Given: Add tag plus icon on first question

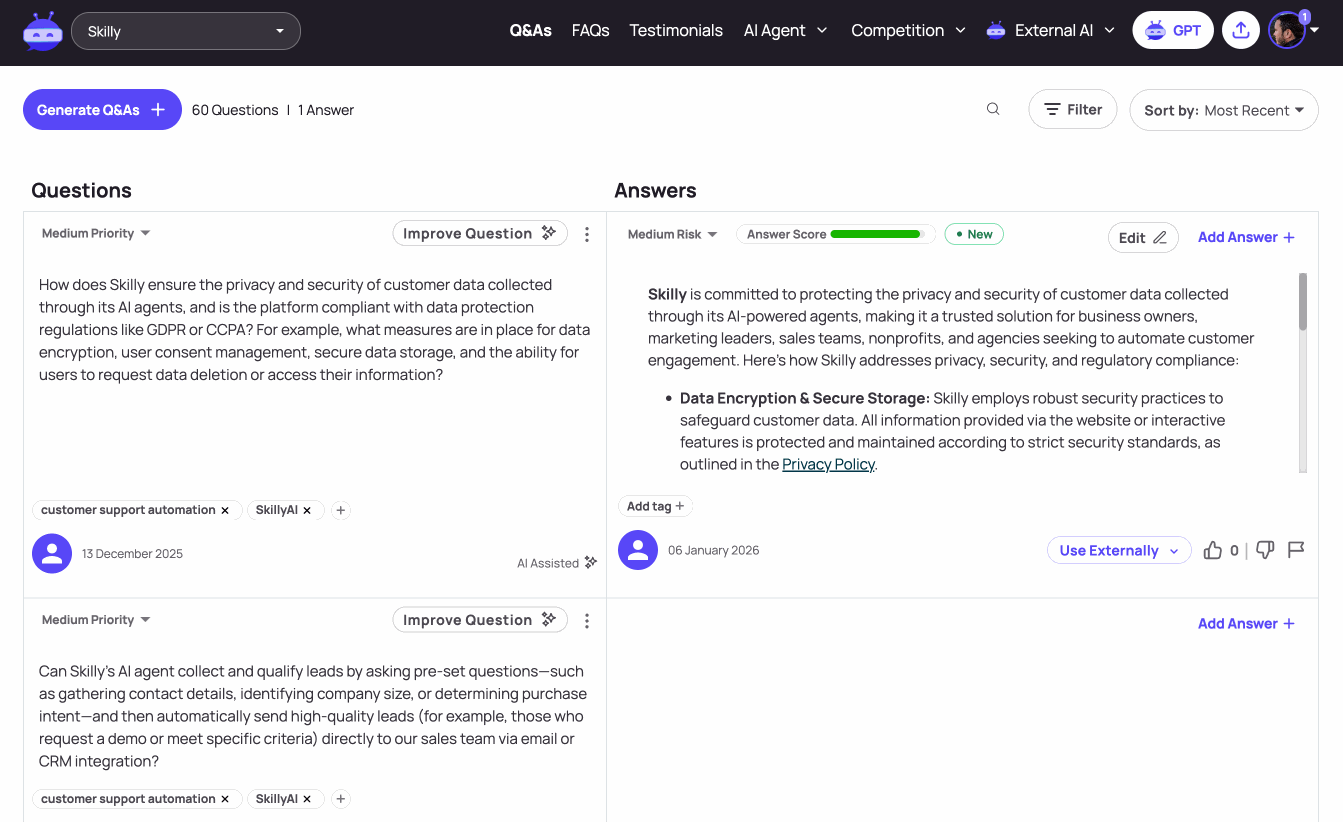Looking at the screenshot, I should pyautogui.click(x=340, y=510).
